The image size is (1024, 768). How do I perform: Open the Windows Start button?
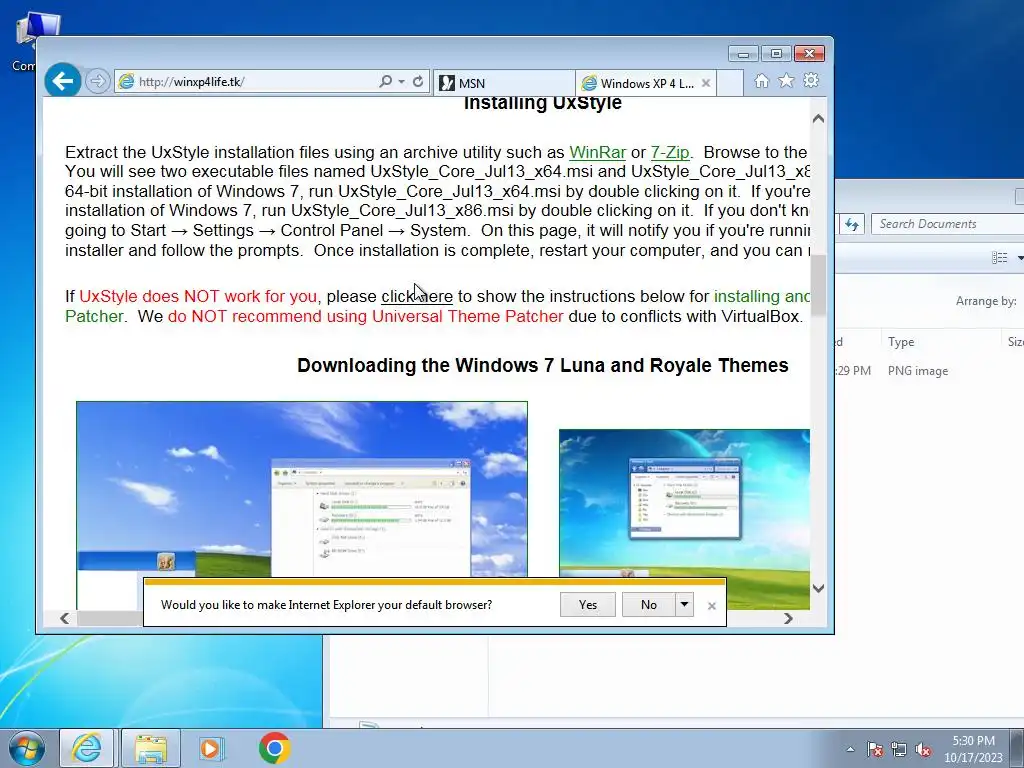pos(26,748)
